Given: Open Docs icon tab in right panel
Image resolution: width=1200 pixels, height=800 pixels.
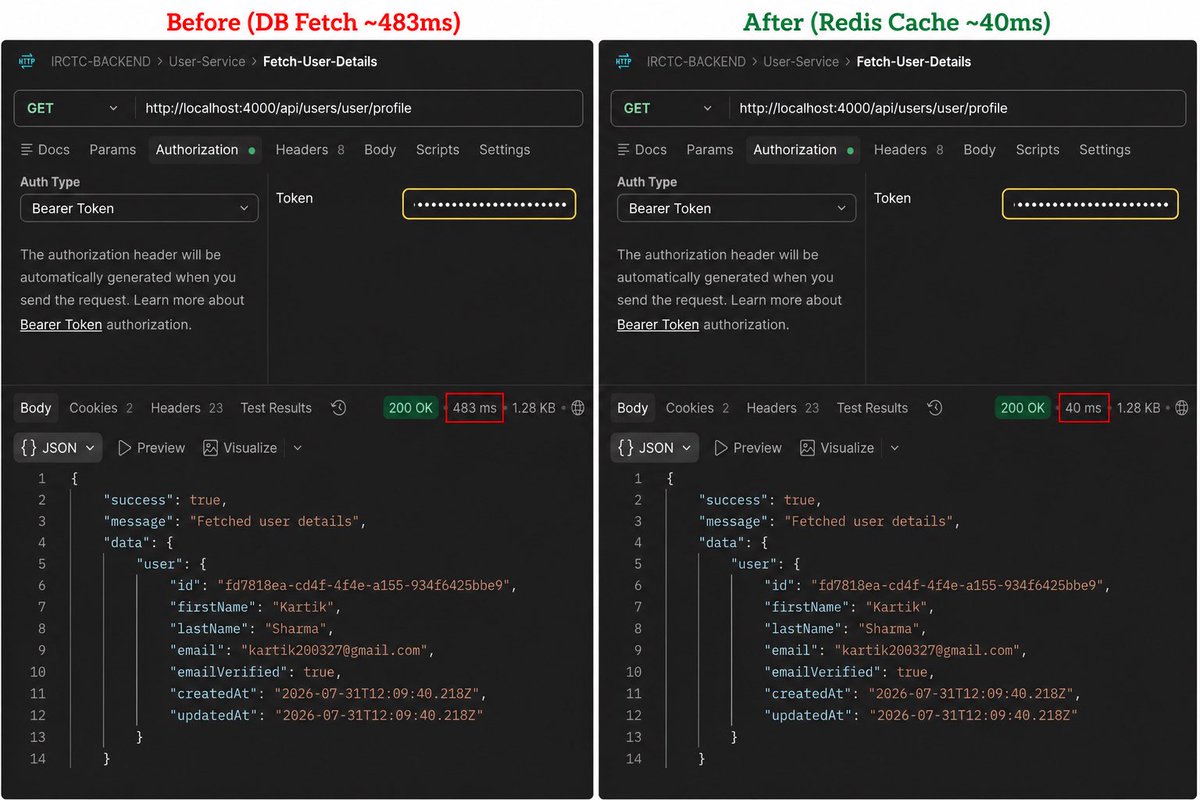Looking at the screenshot, I should click(642, 150).
